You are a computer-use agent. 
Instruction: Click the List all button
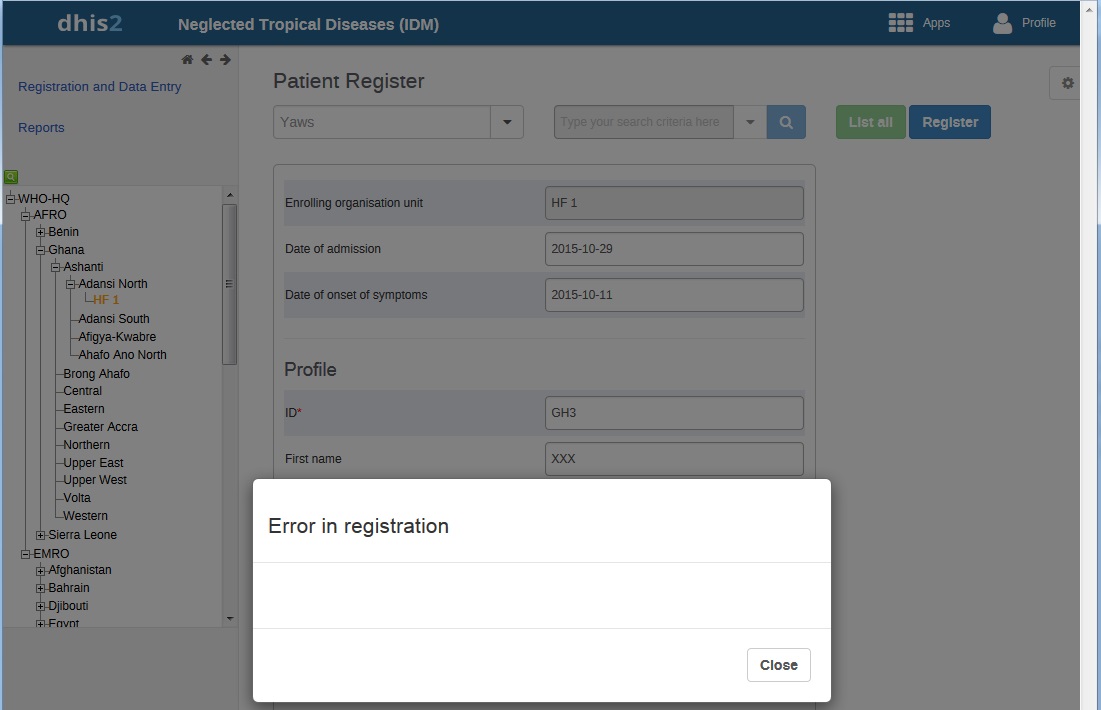tap(870, 122)
